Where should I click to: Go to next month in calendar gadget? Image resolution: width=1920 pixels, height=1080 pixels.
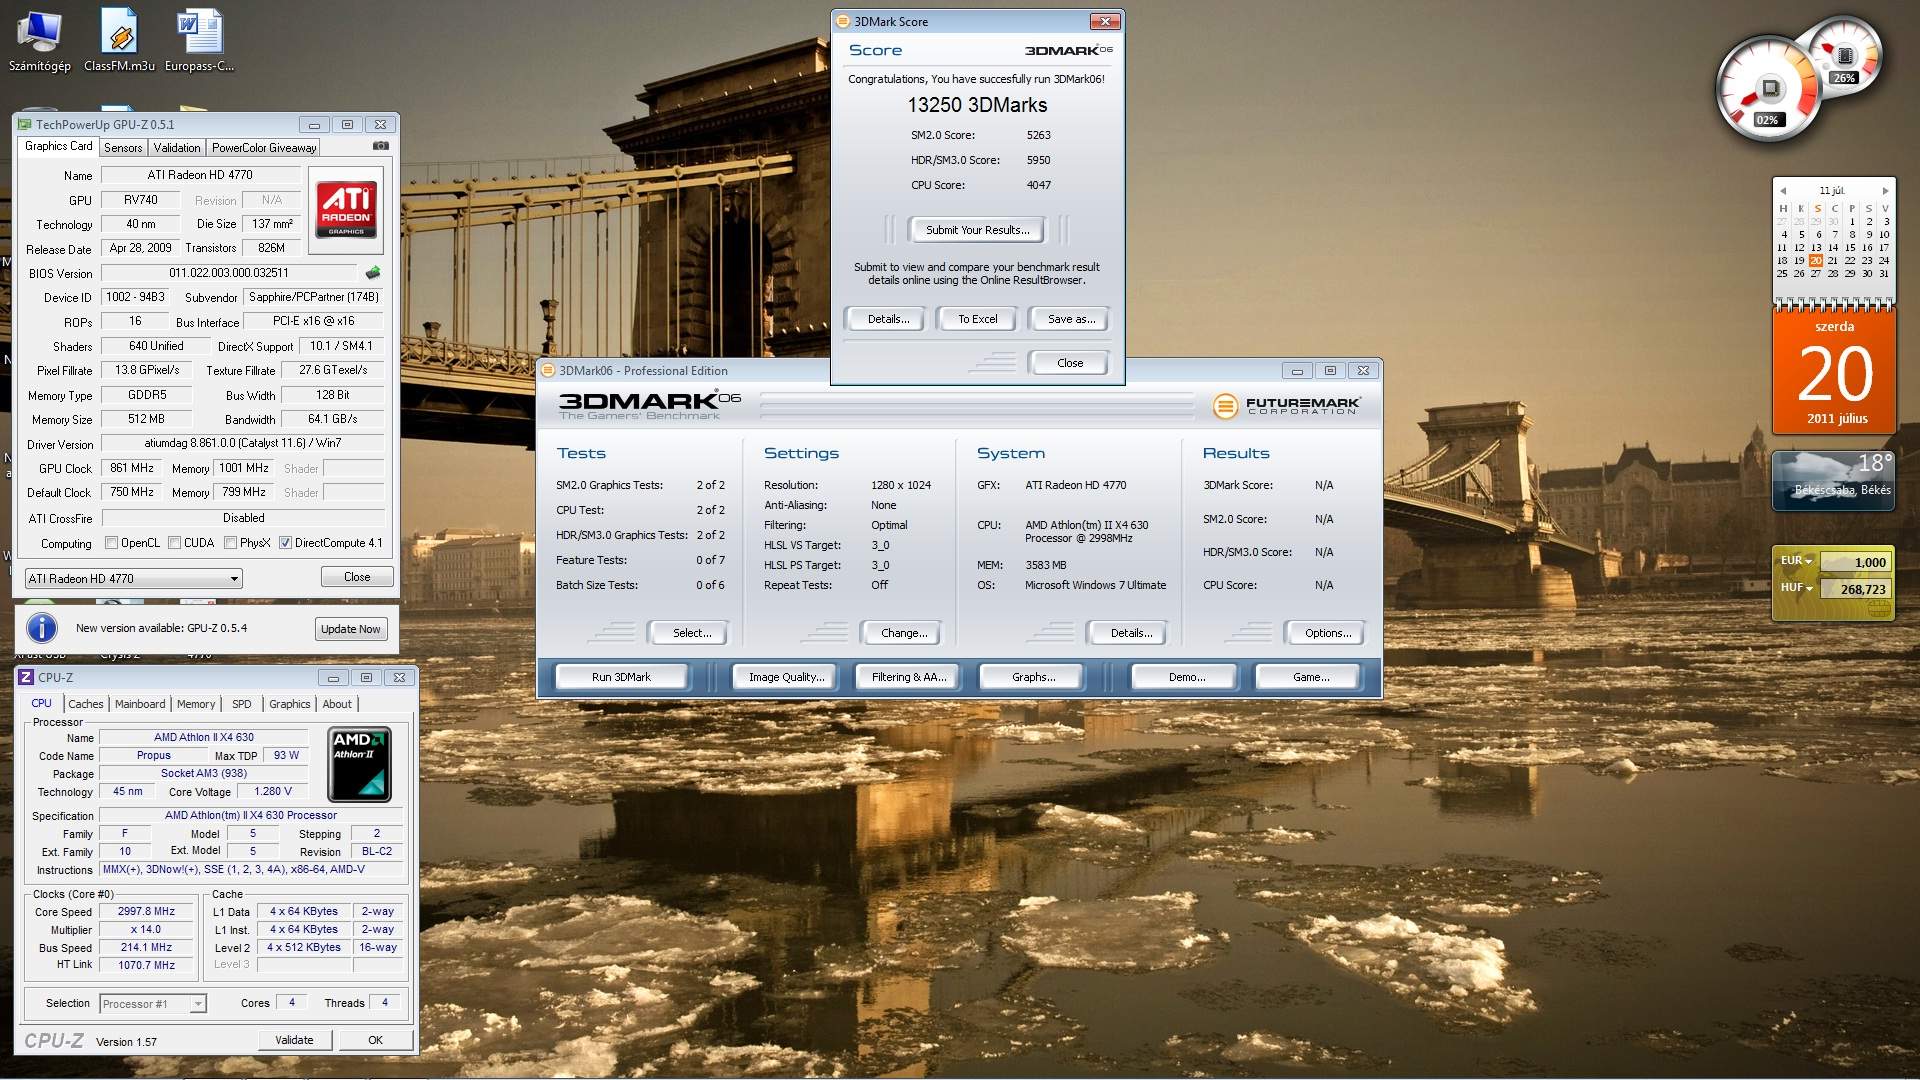coord(1885,191)
